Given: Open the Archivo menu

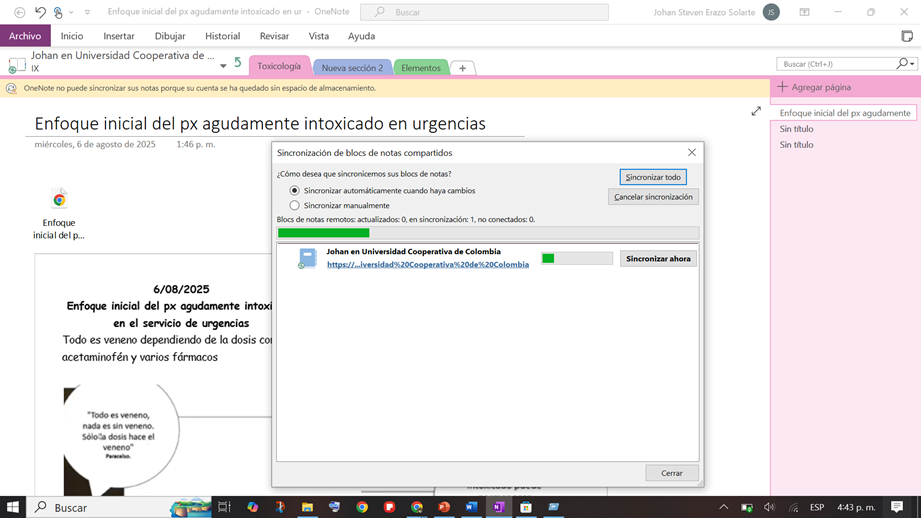Looking at the screenshot, I should [x=25, y=36].
